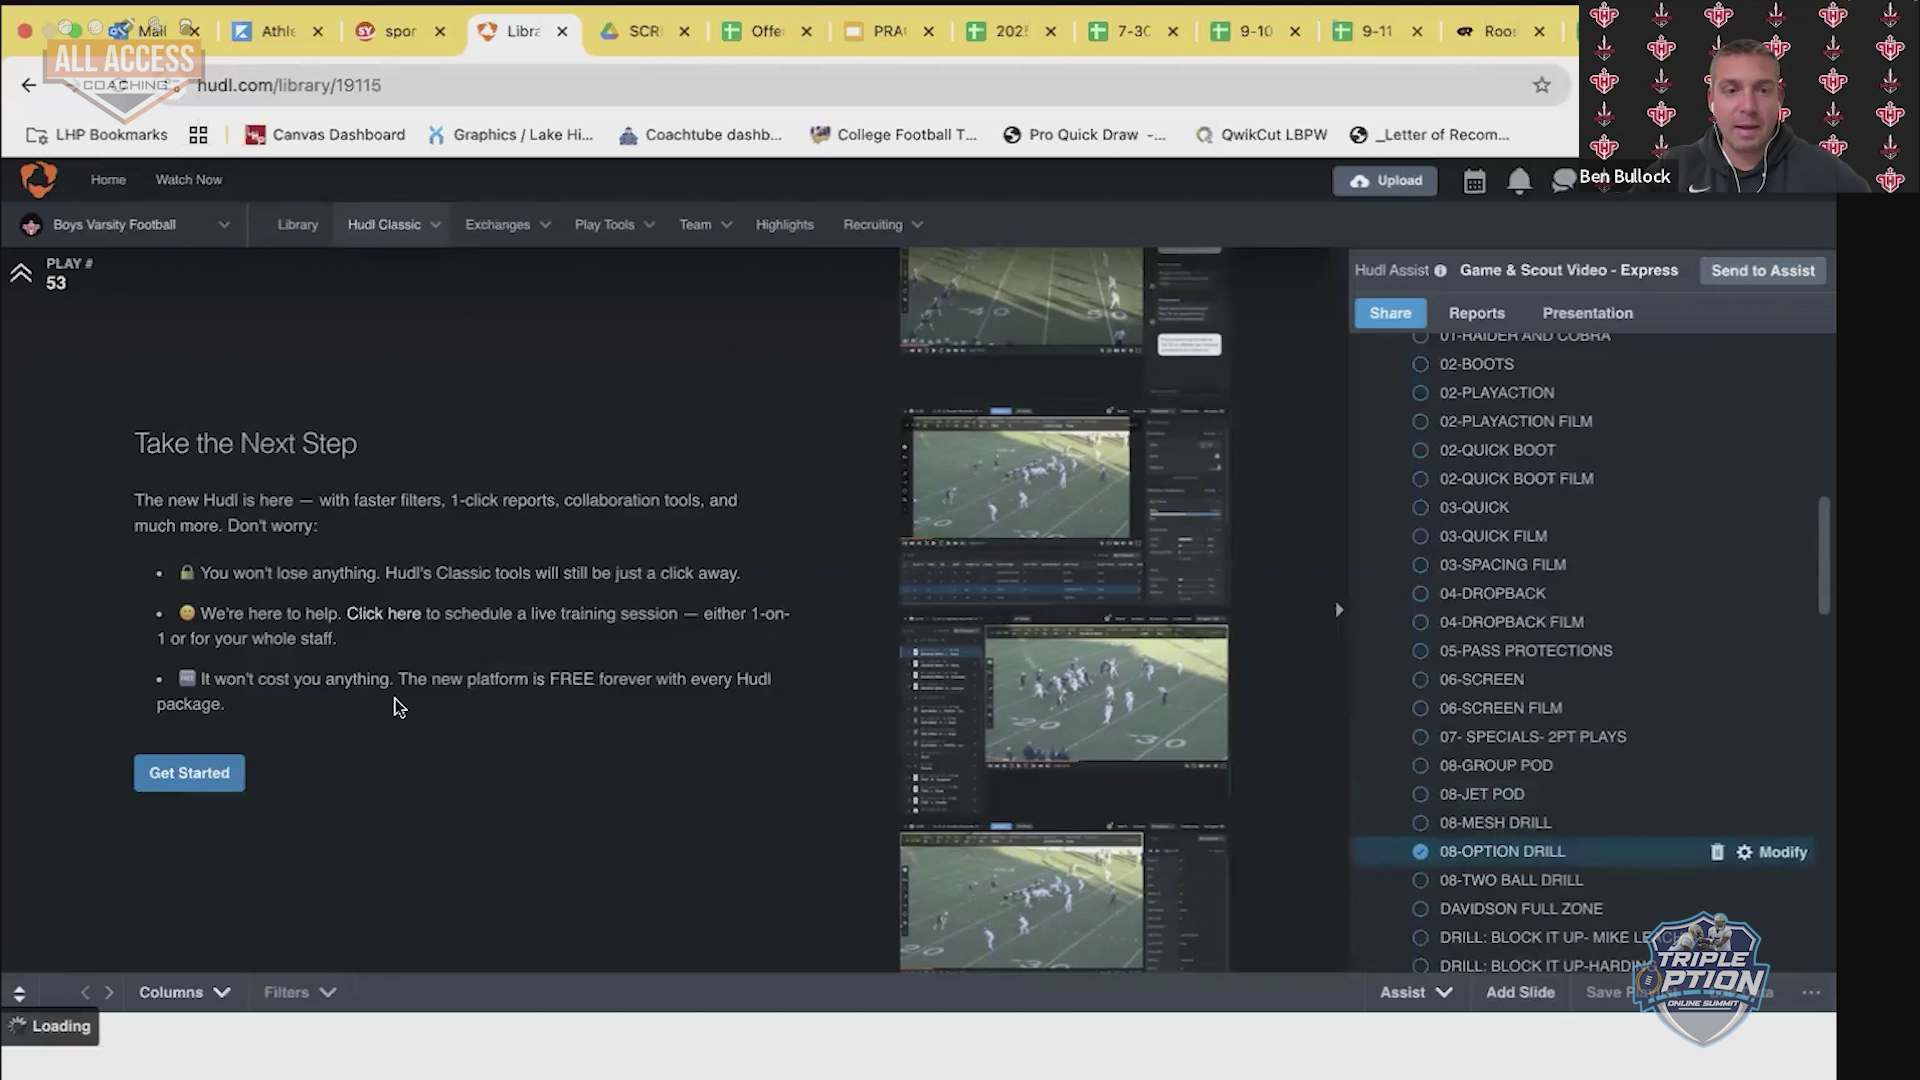Switch to the Presentation tab

coord(1588,313)
